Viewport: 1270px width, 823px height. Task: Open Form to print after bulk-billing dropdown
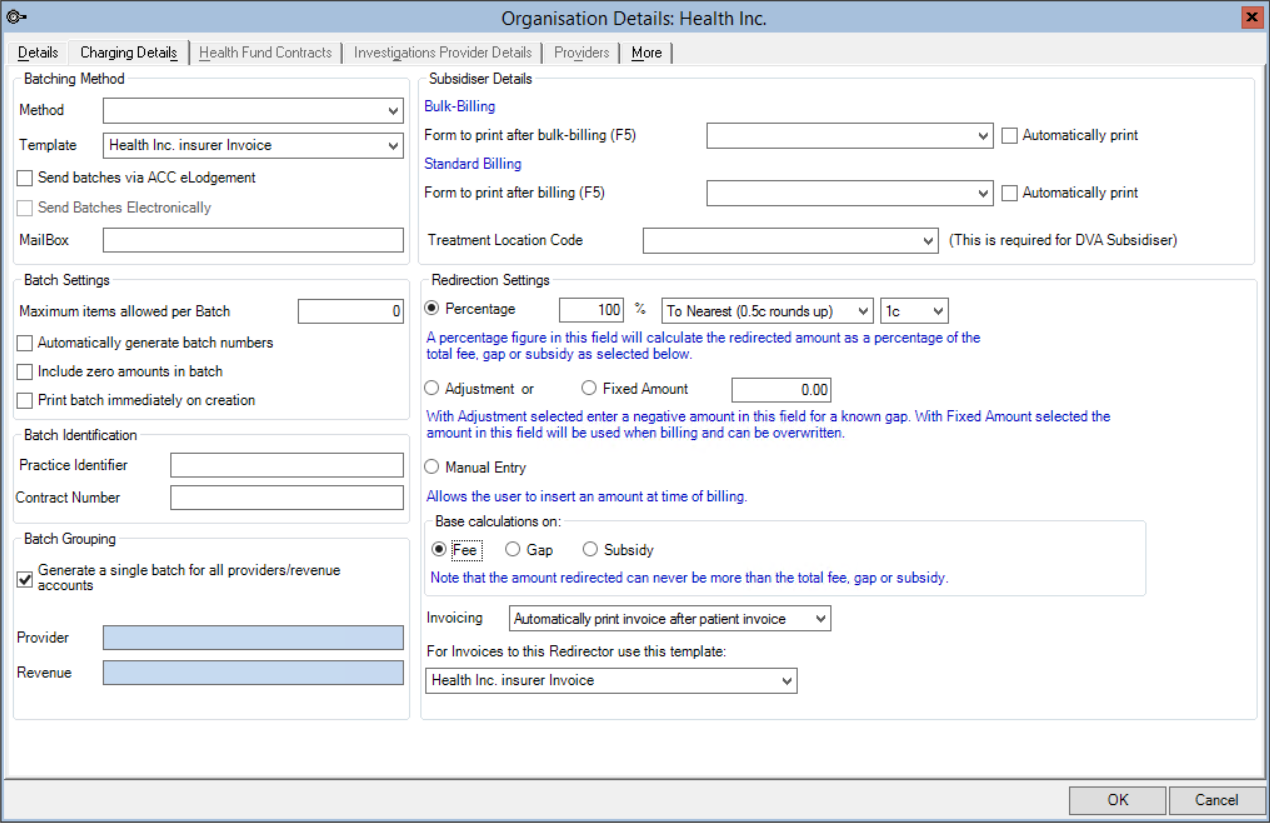pyautogui.click(x=850, y=135)
